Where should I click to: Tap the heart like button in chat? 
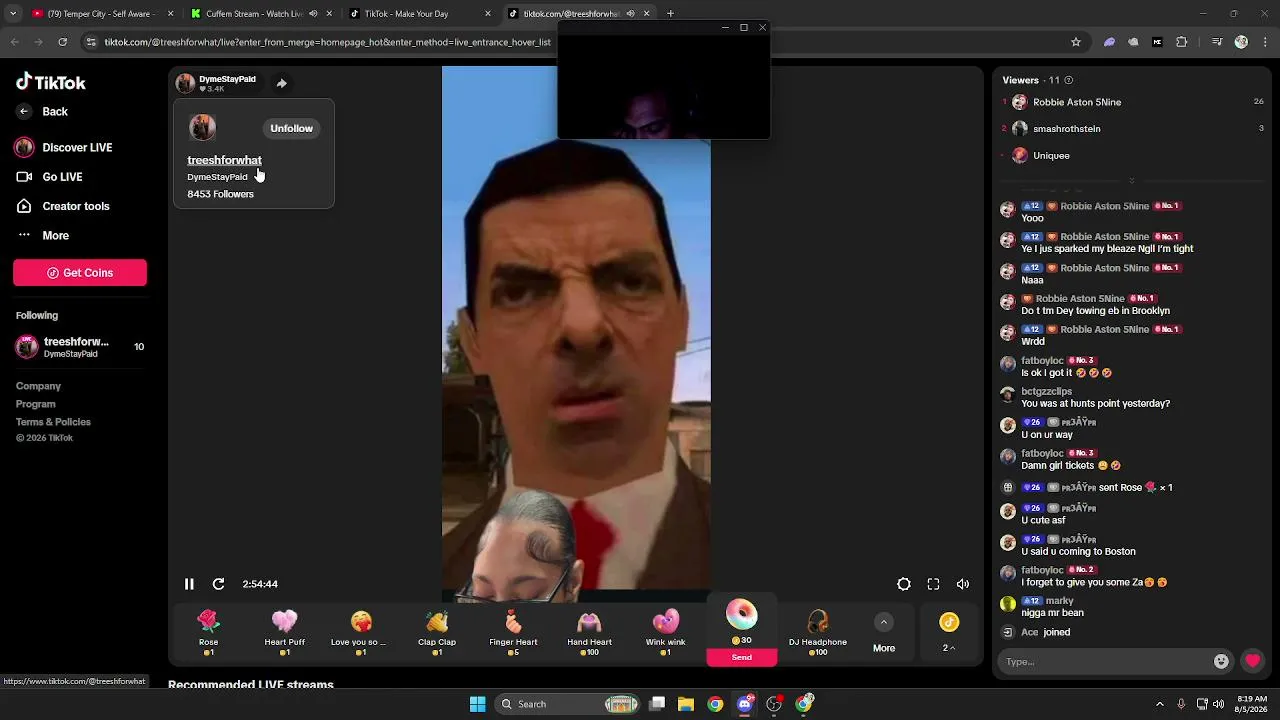click(x=1252, y=661)
